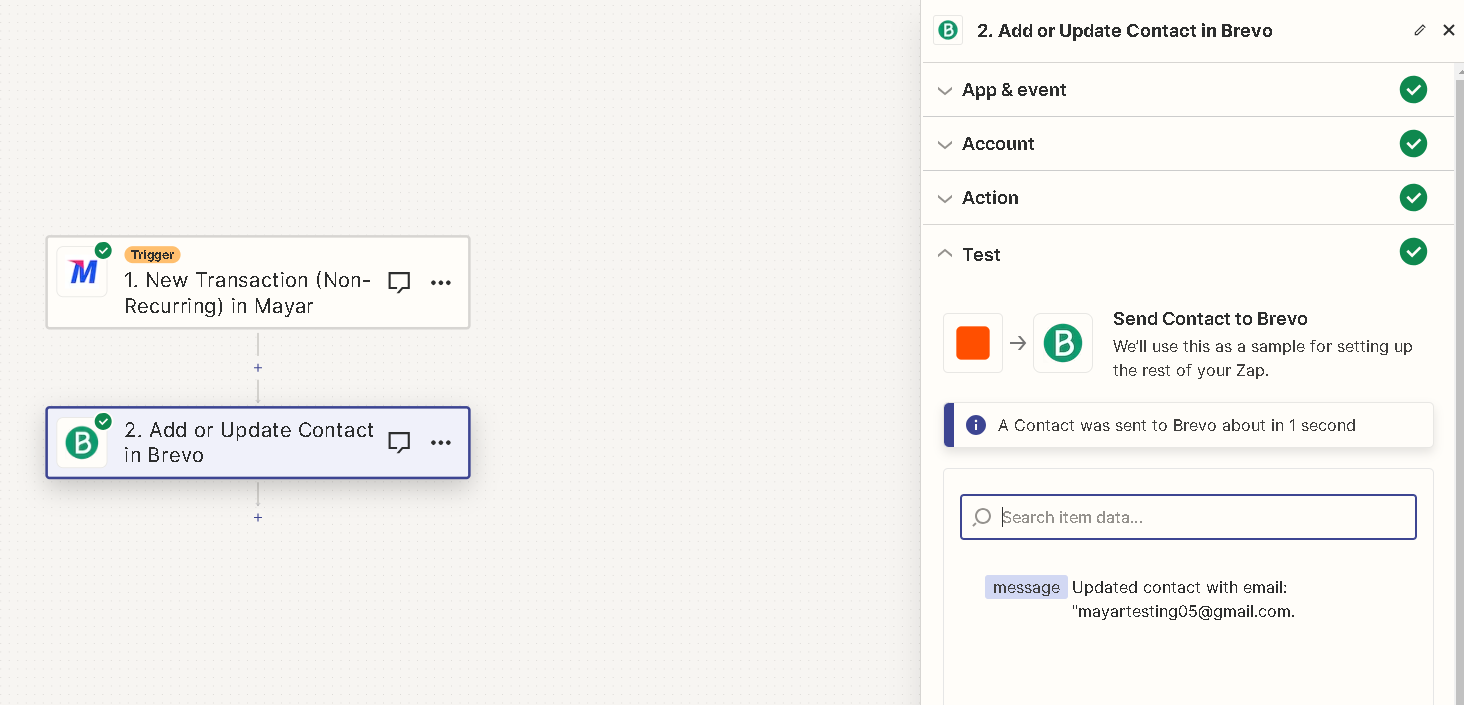Screen dimensions: 1464x705
Task: Click the Brevo logo in panel header
Action: 947,31
